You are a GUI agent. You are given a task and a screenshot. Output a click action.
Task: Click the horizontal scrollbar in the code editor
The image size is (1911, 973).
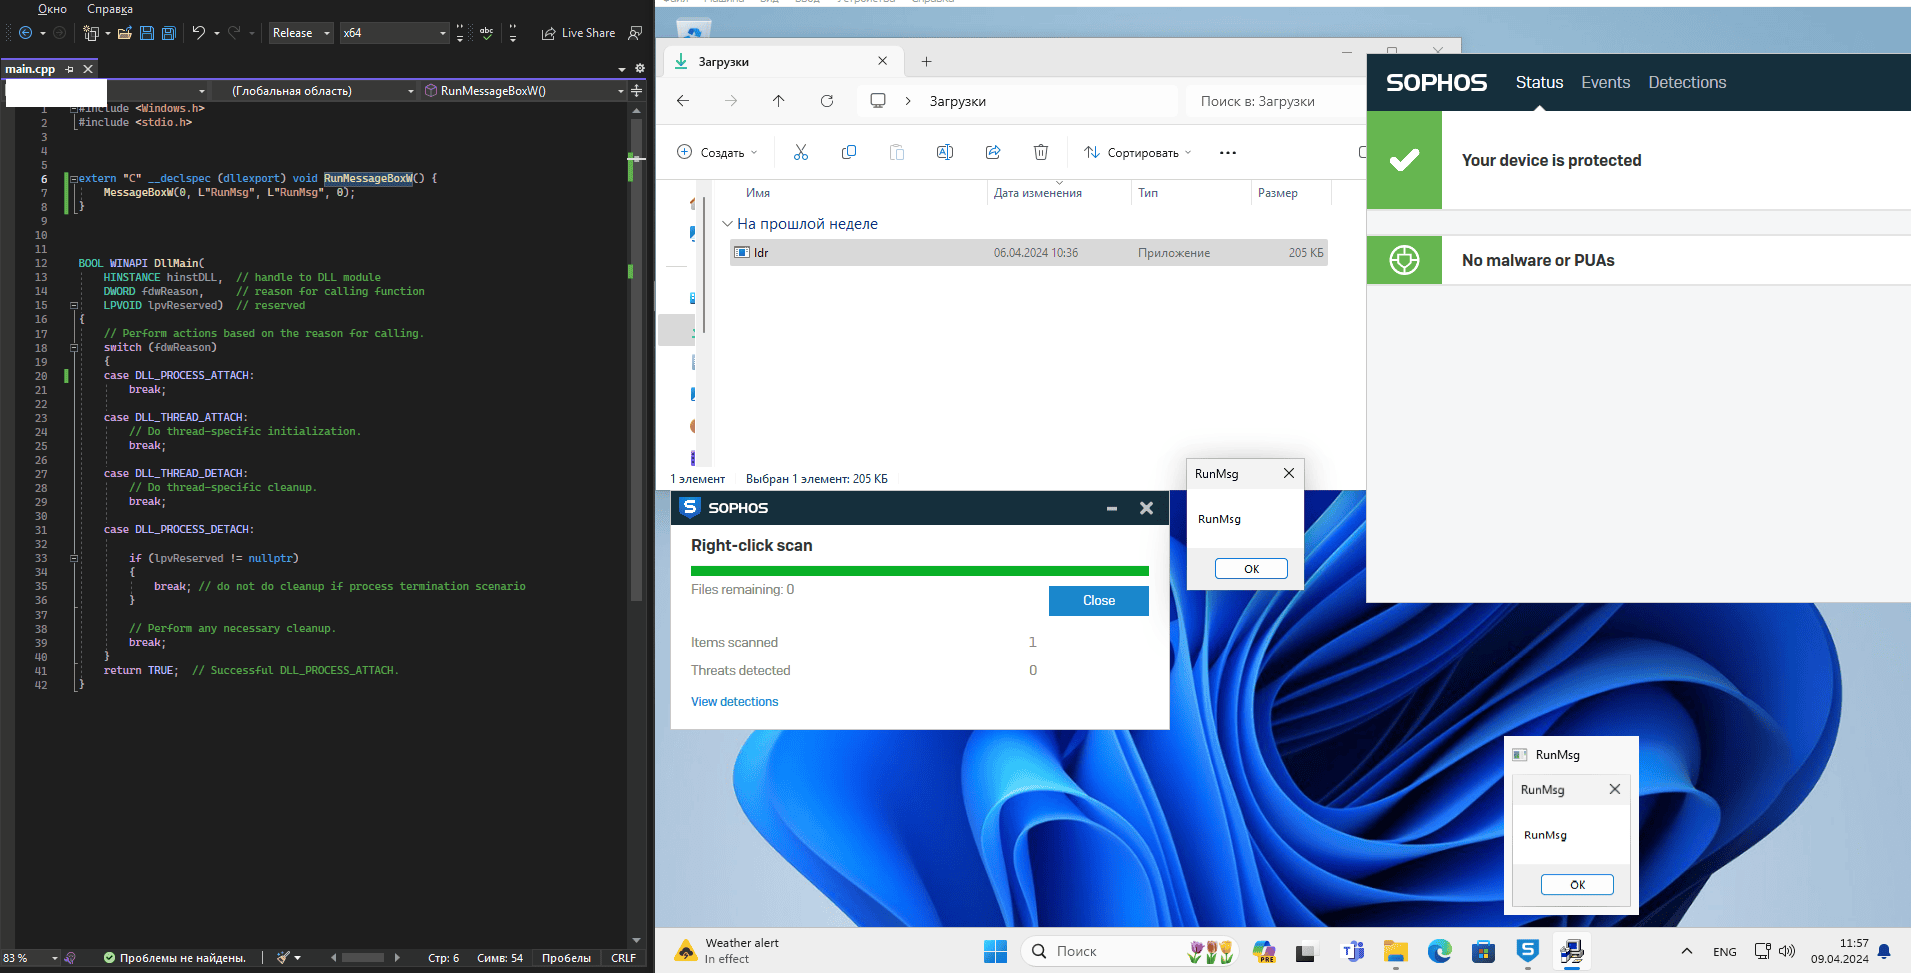pos(362,958)
